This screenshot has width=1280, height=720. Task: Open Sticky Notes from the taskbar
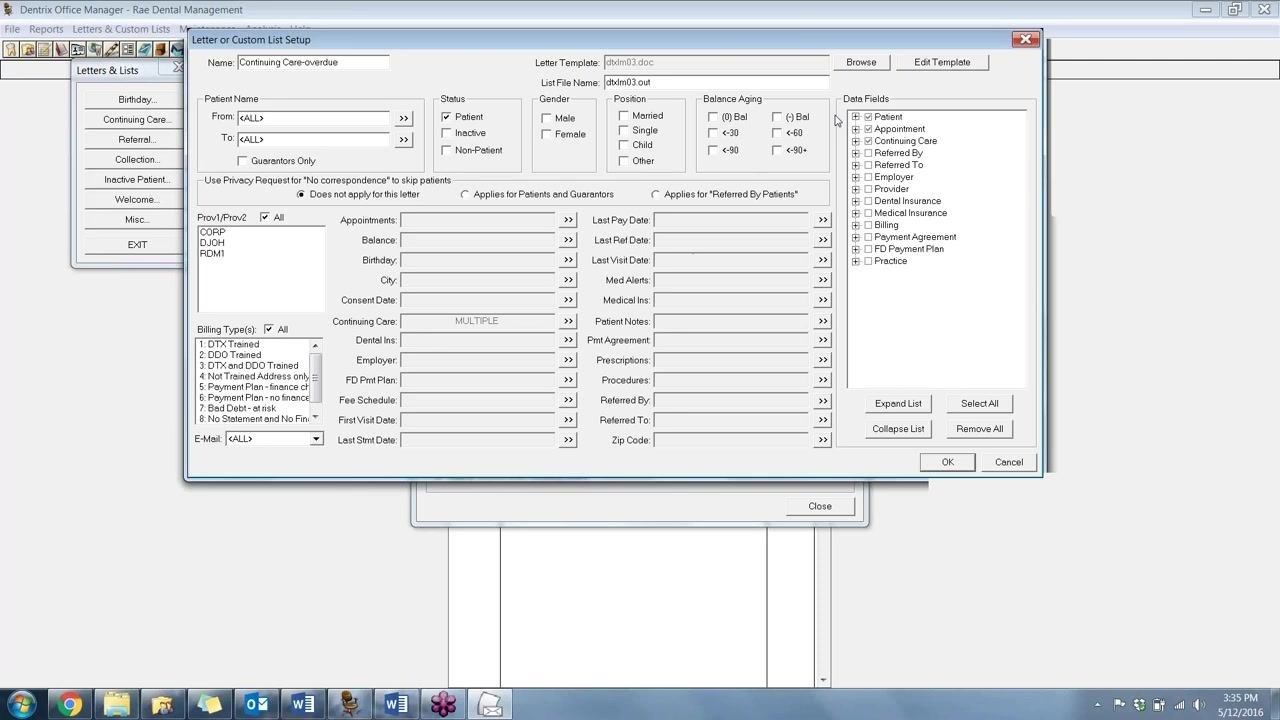[209, 705]
